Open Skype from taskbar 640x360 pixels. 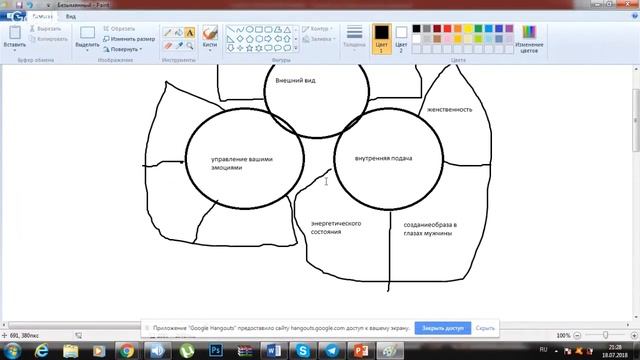302,351
